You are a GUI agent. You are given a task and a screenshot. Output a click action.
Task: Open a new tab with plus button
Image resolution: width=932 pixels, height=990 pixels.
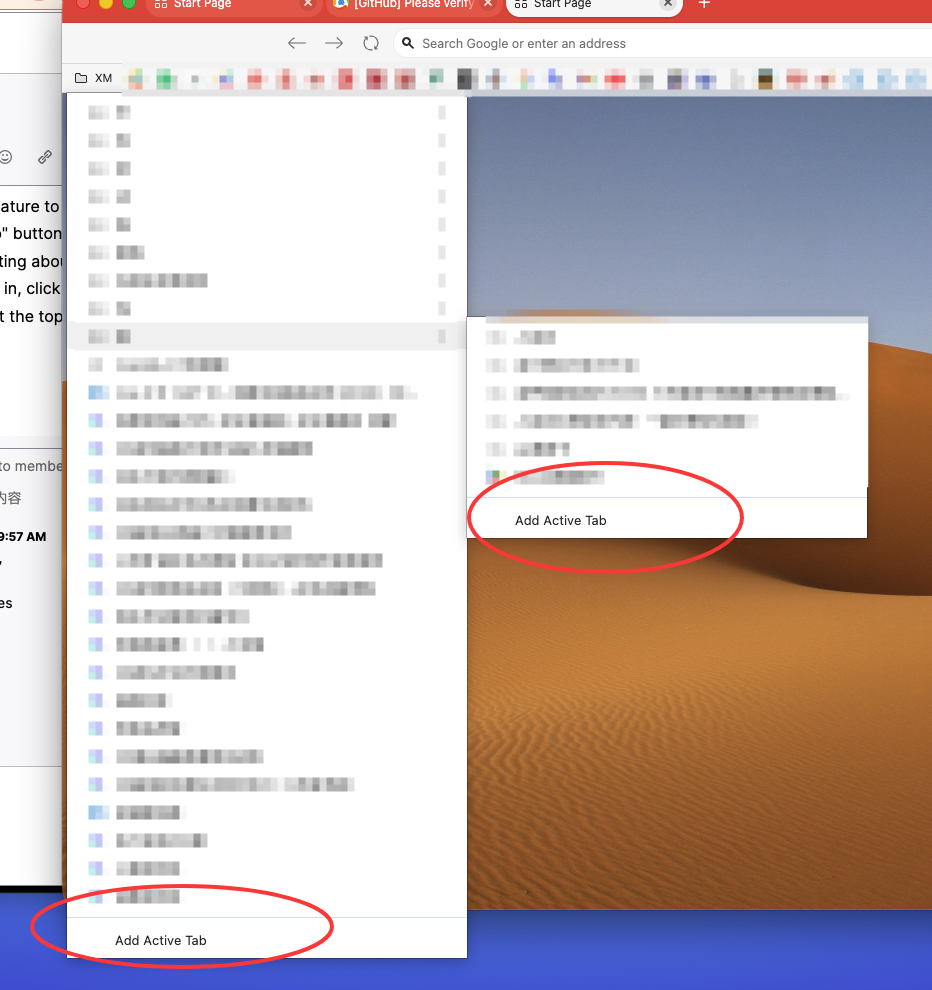pos(704,4)
